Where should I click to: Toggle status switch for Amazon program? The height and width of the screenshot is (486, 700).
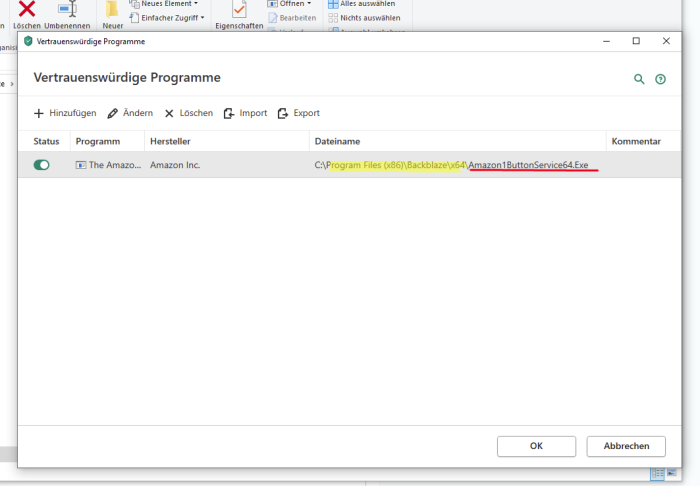42,165
